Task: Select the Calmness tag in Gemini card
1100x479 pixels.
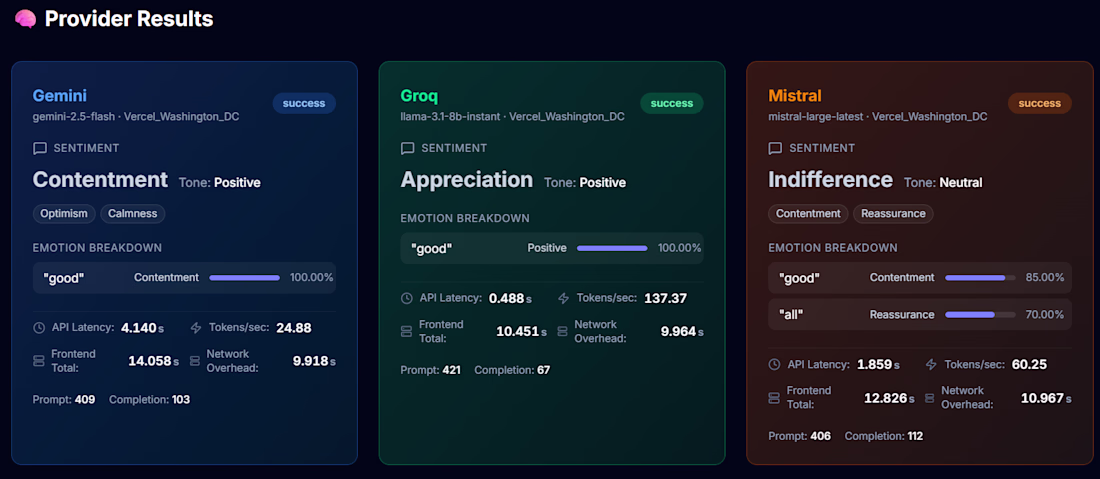Action: [x=133, y=214]
